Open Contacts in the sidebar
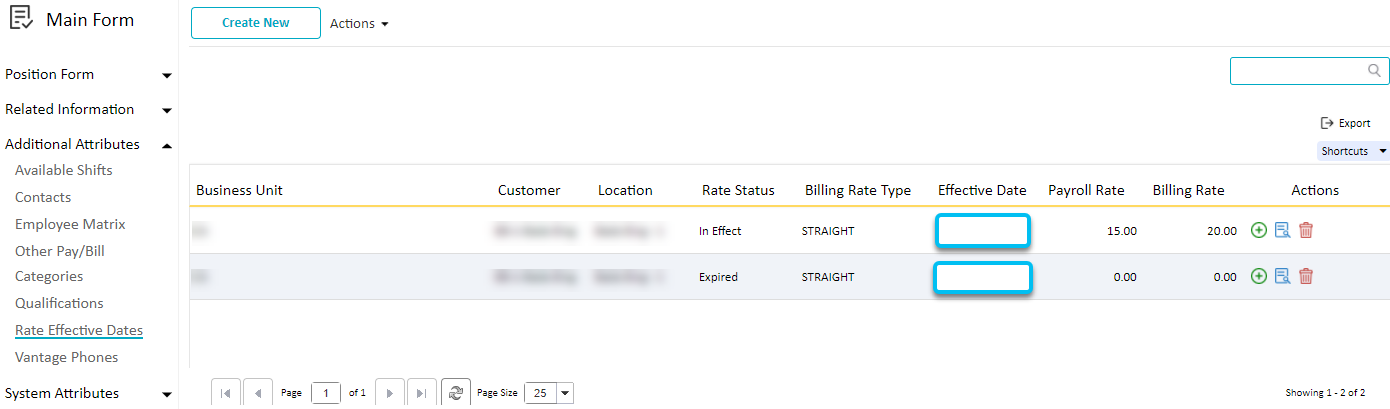Screen dimensions: 1390x409 click(x=43, y=197)
